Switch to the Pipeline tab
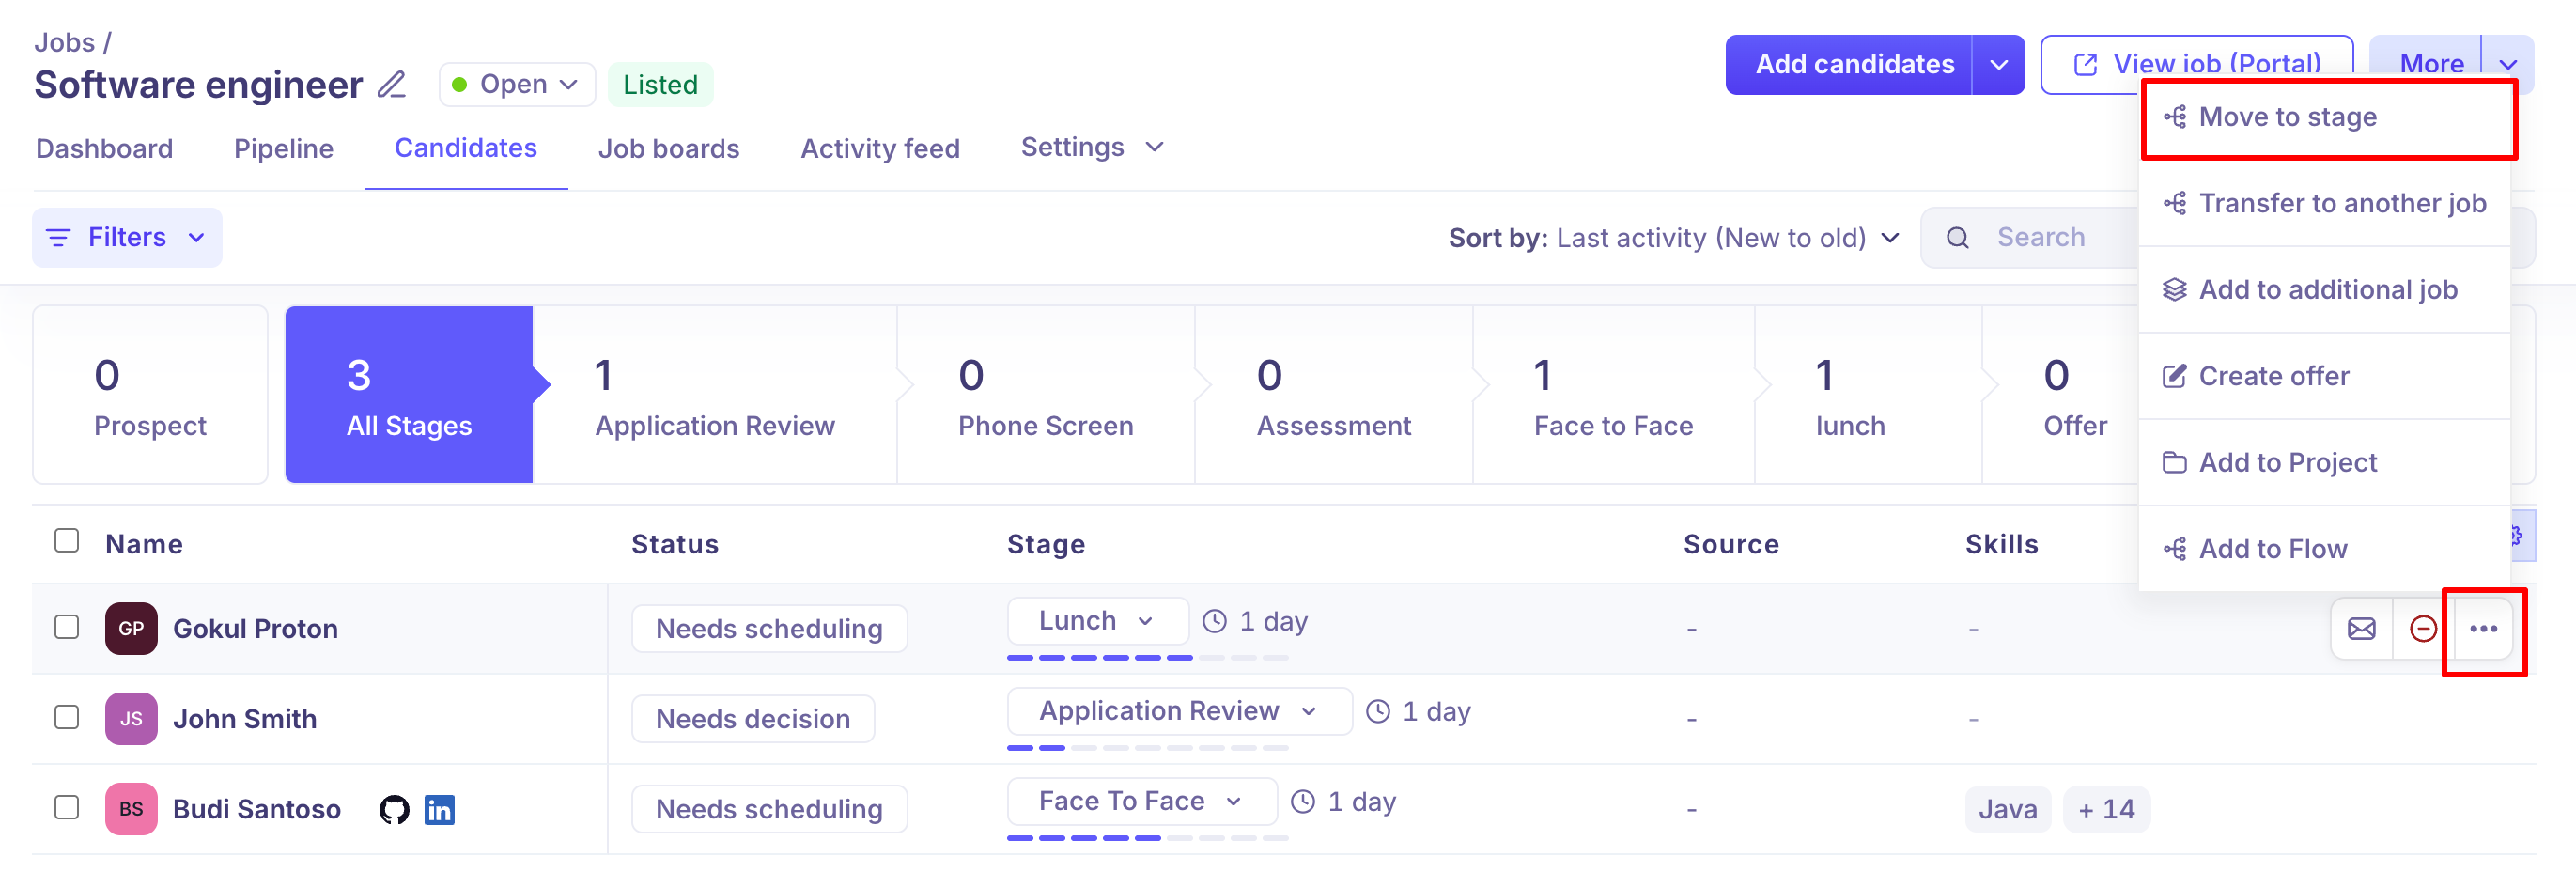Viewport: 2576px width, 872px height. click(283, 149)
